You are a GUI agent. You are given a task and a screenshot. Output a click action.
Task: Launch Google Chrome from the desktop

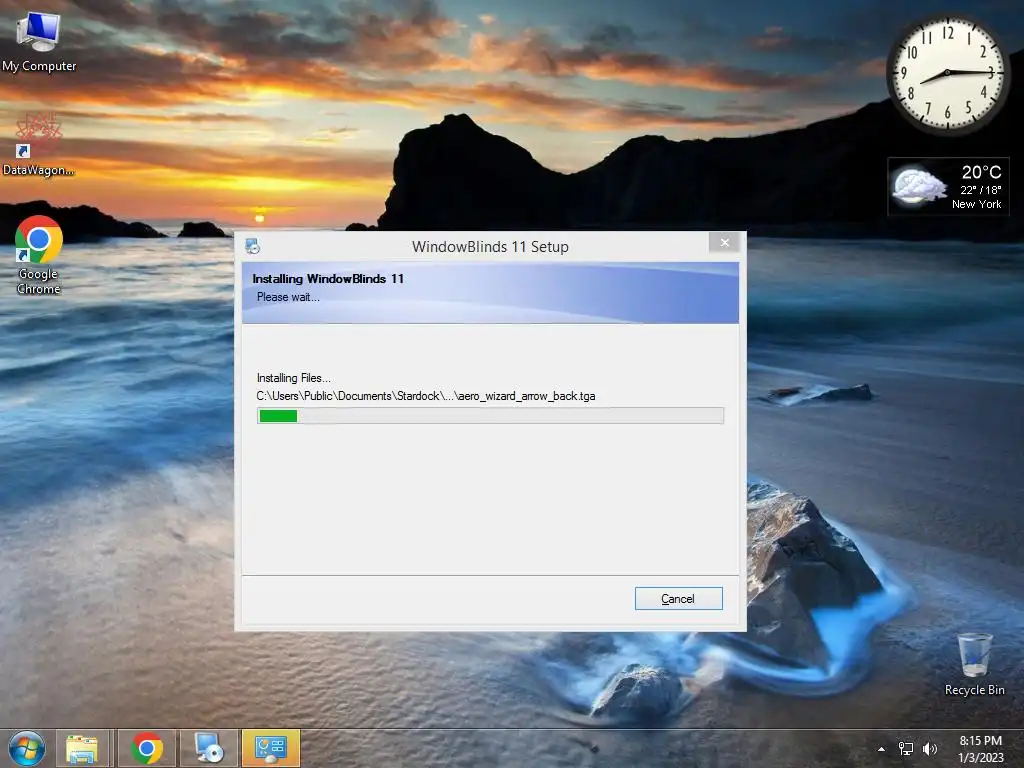(x=39, y=255)
